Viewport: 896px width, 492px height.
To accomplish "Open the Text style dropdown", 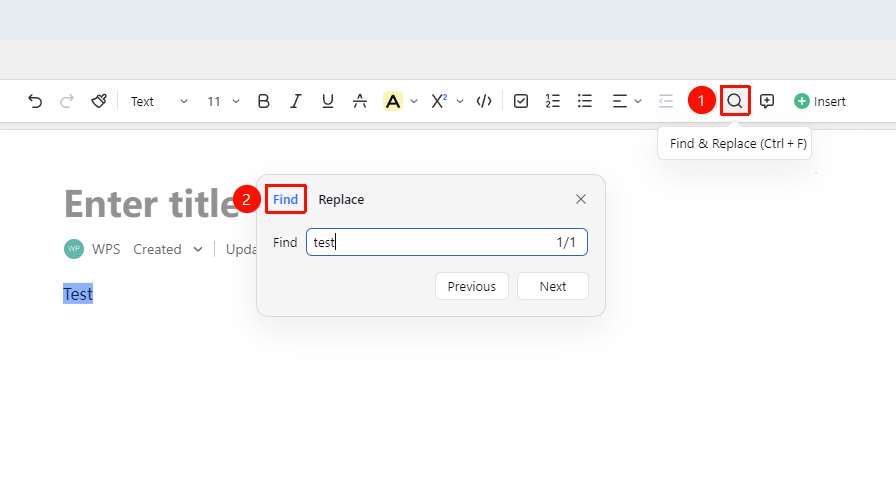I will pyautogui.click(x=159, y=101).
